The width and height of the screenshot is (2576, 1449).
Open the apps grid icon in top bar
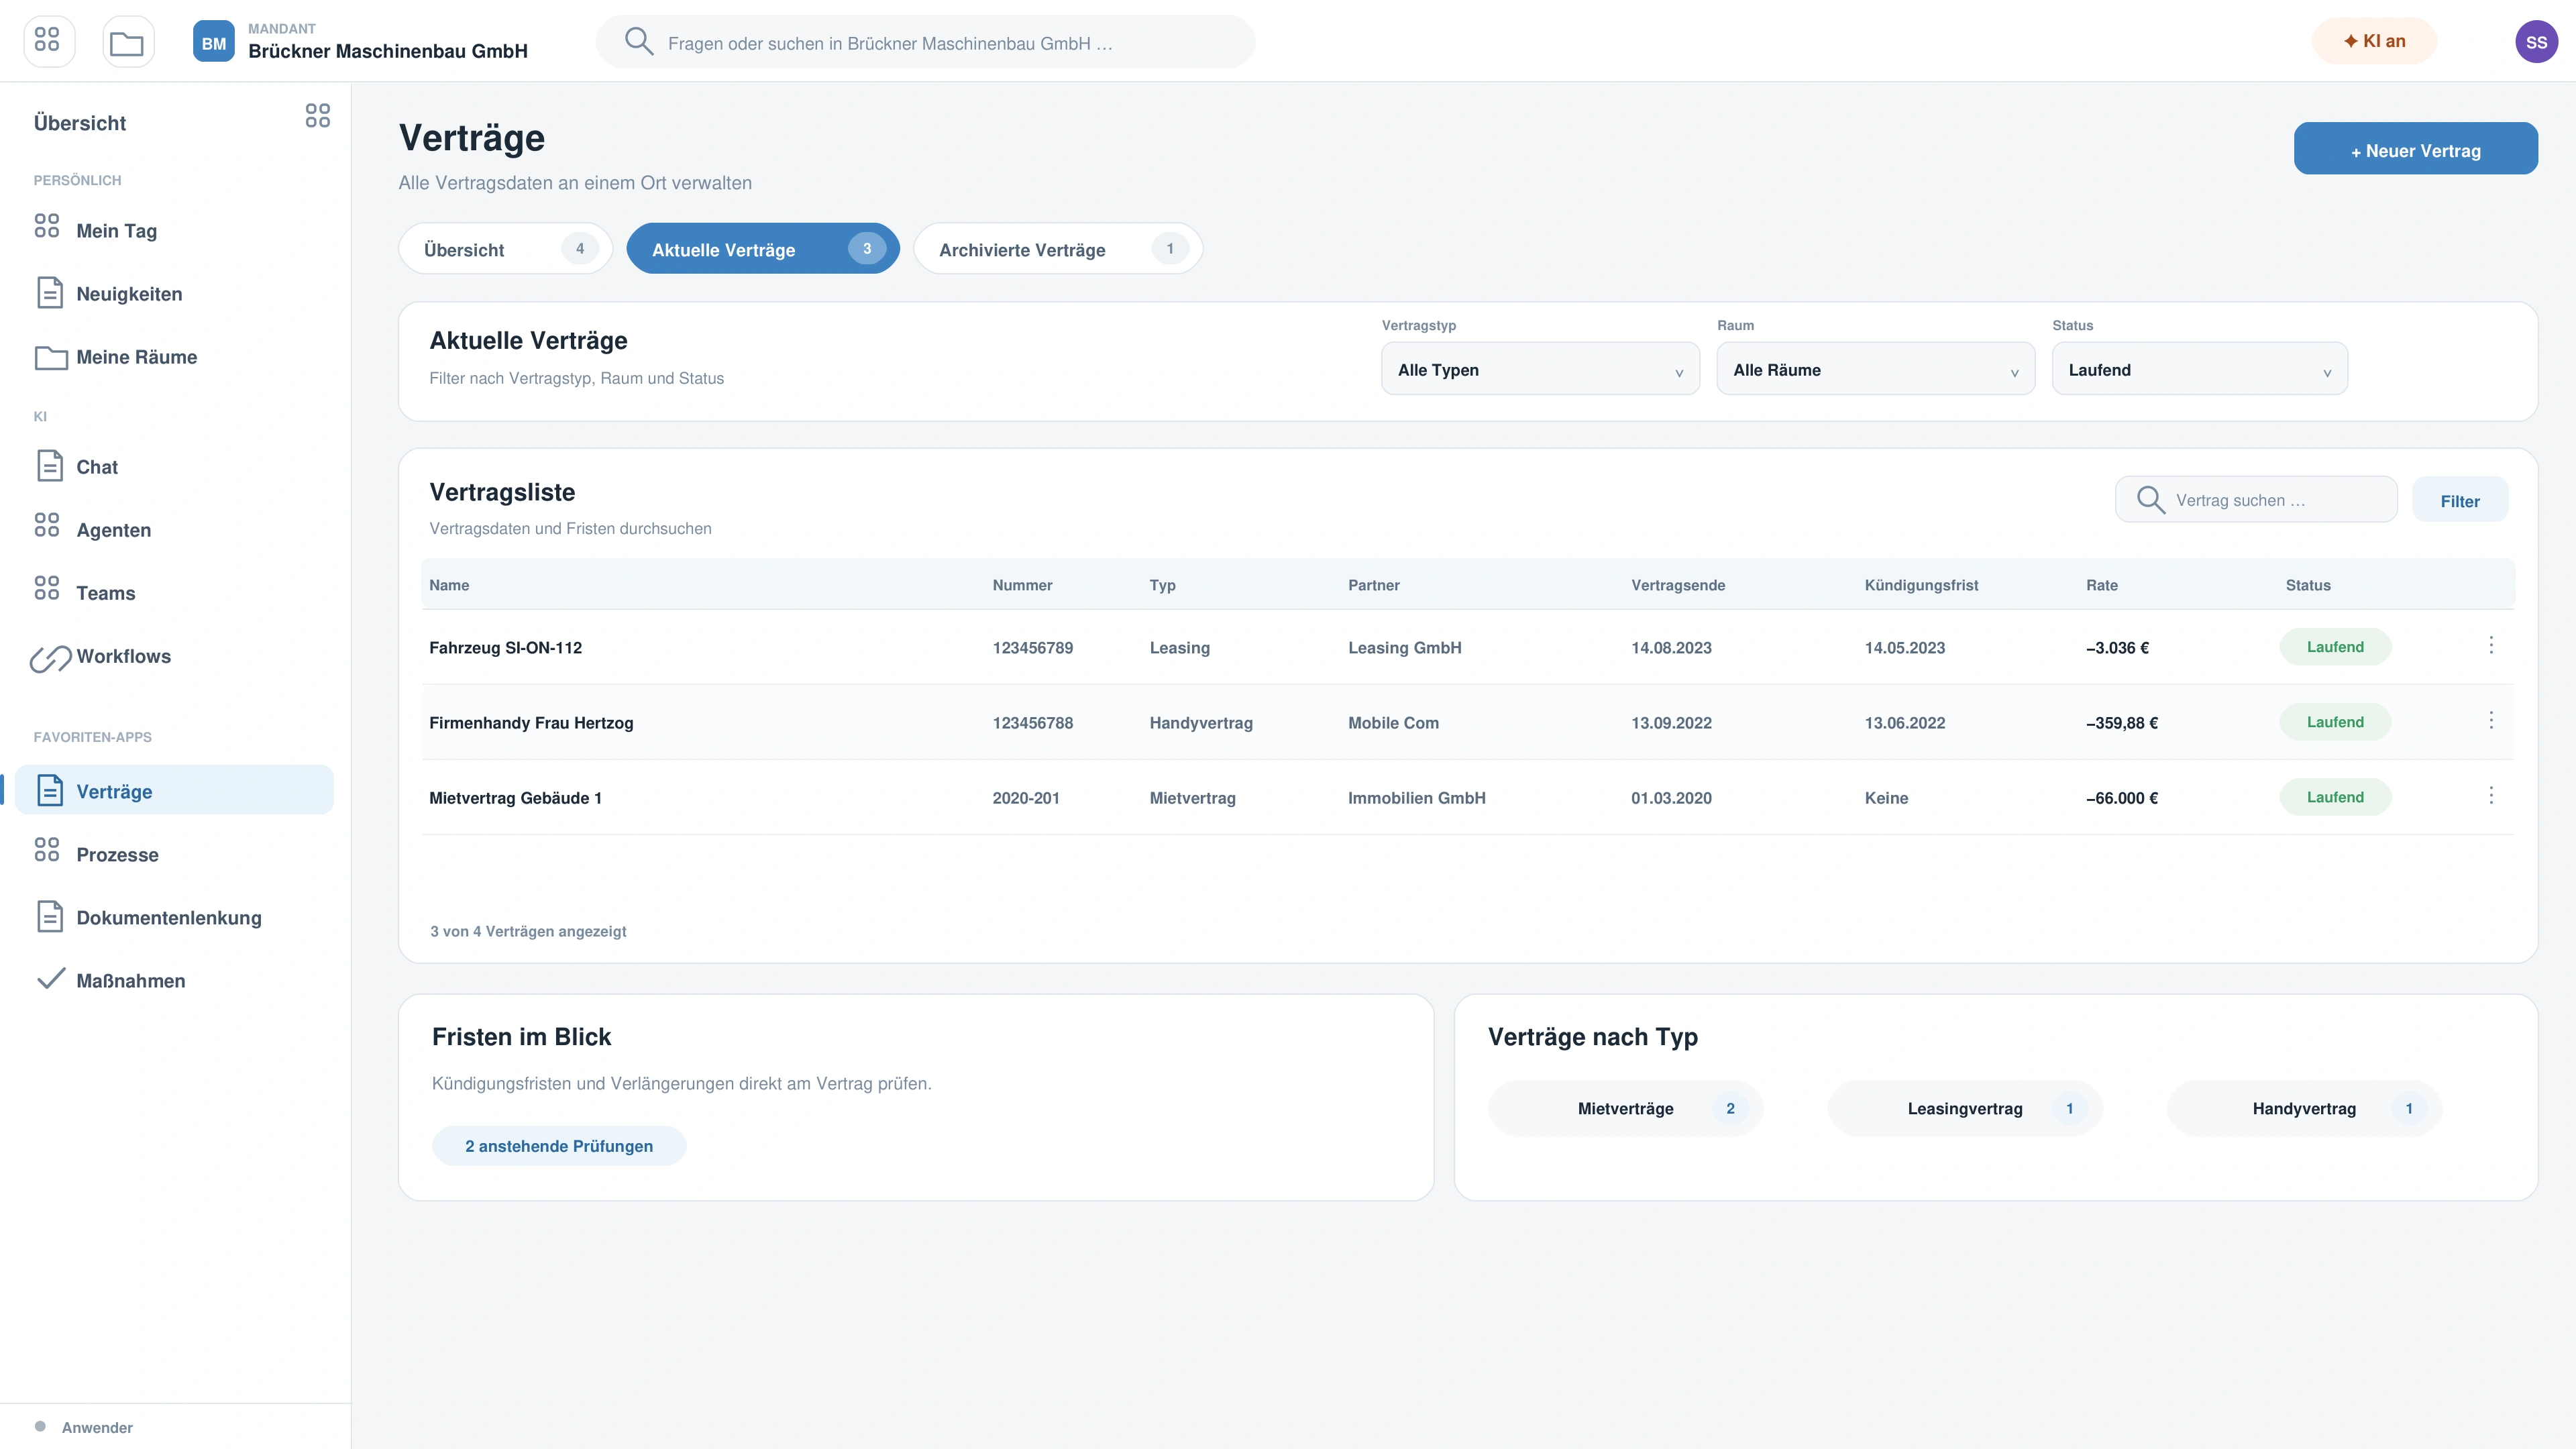tap(48, 41)
